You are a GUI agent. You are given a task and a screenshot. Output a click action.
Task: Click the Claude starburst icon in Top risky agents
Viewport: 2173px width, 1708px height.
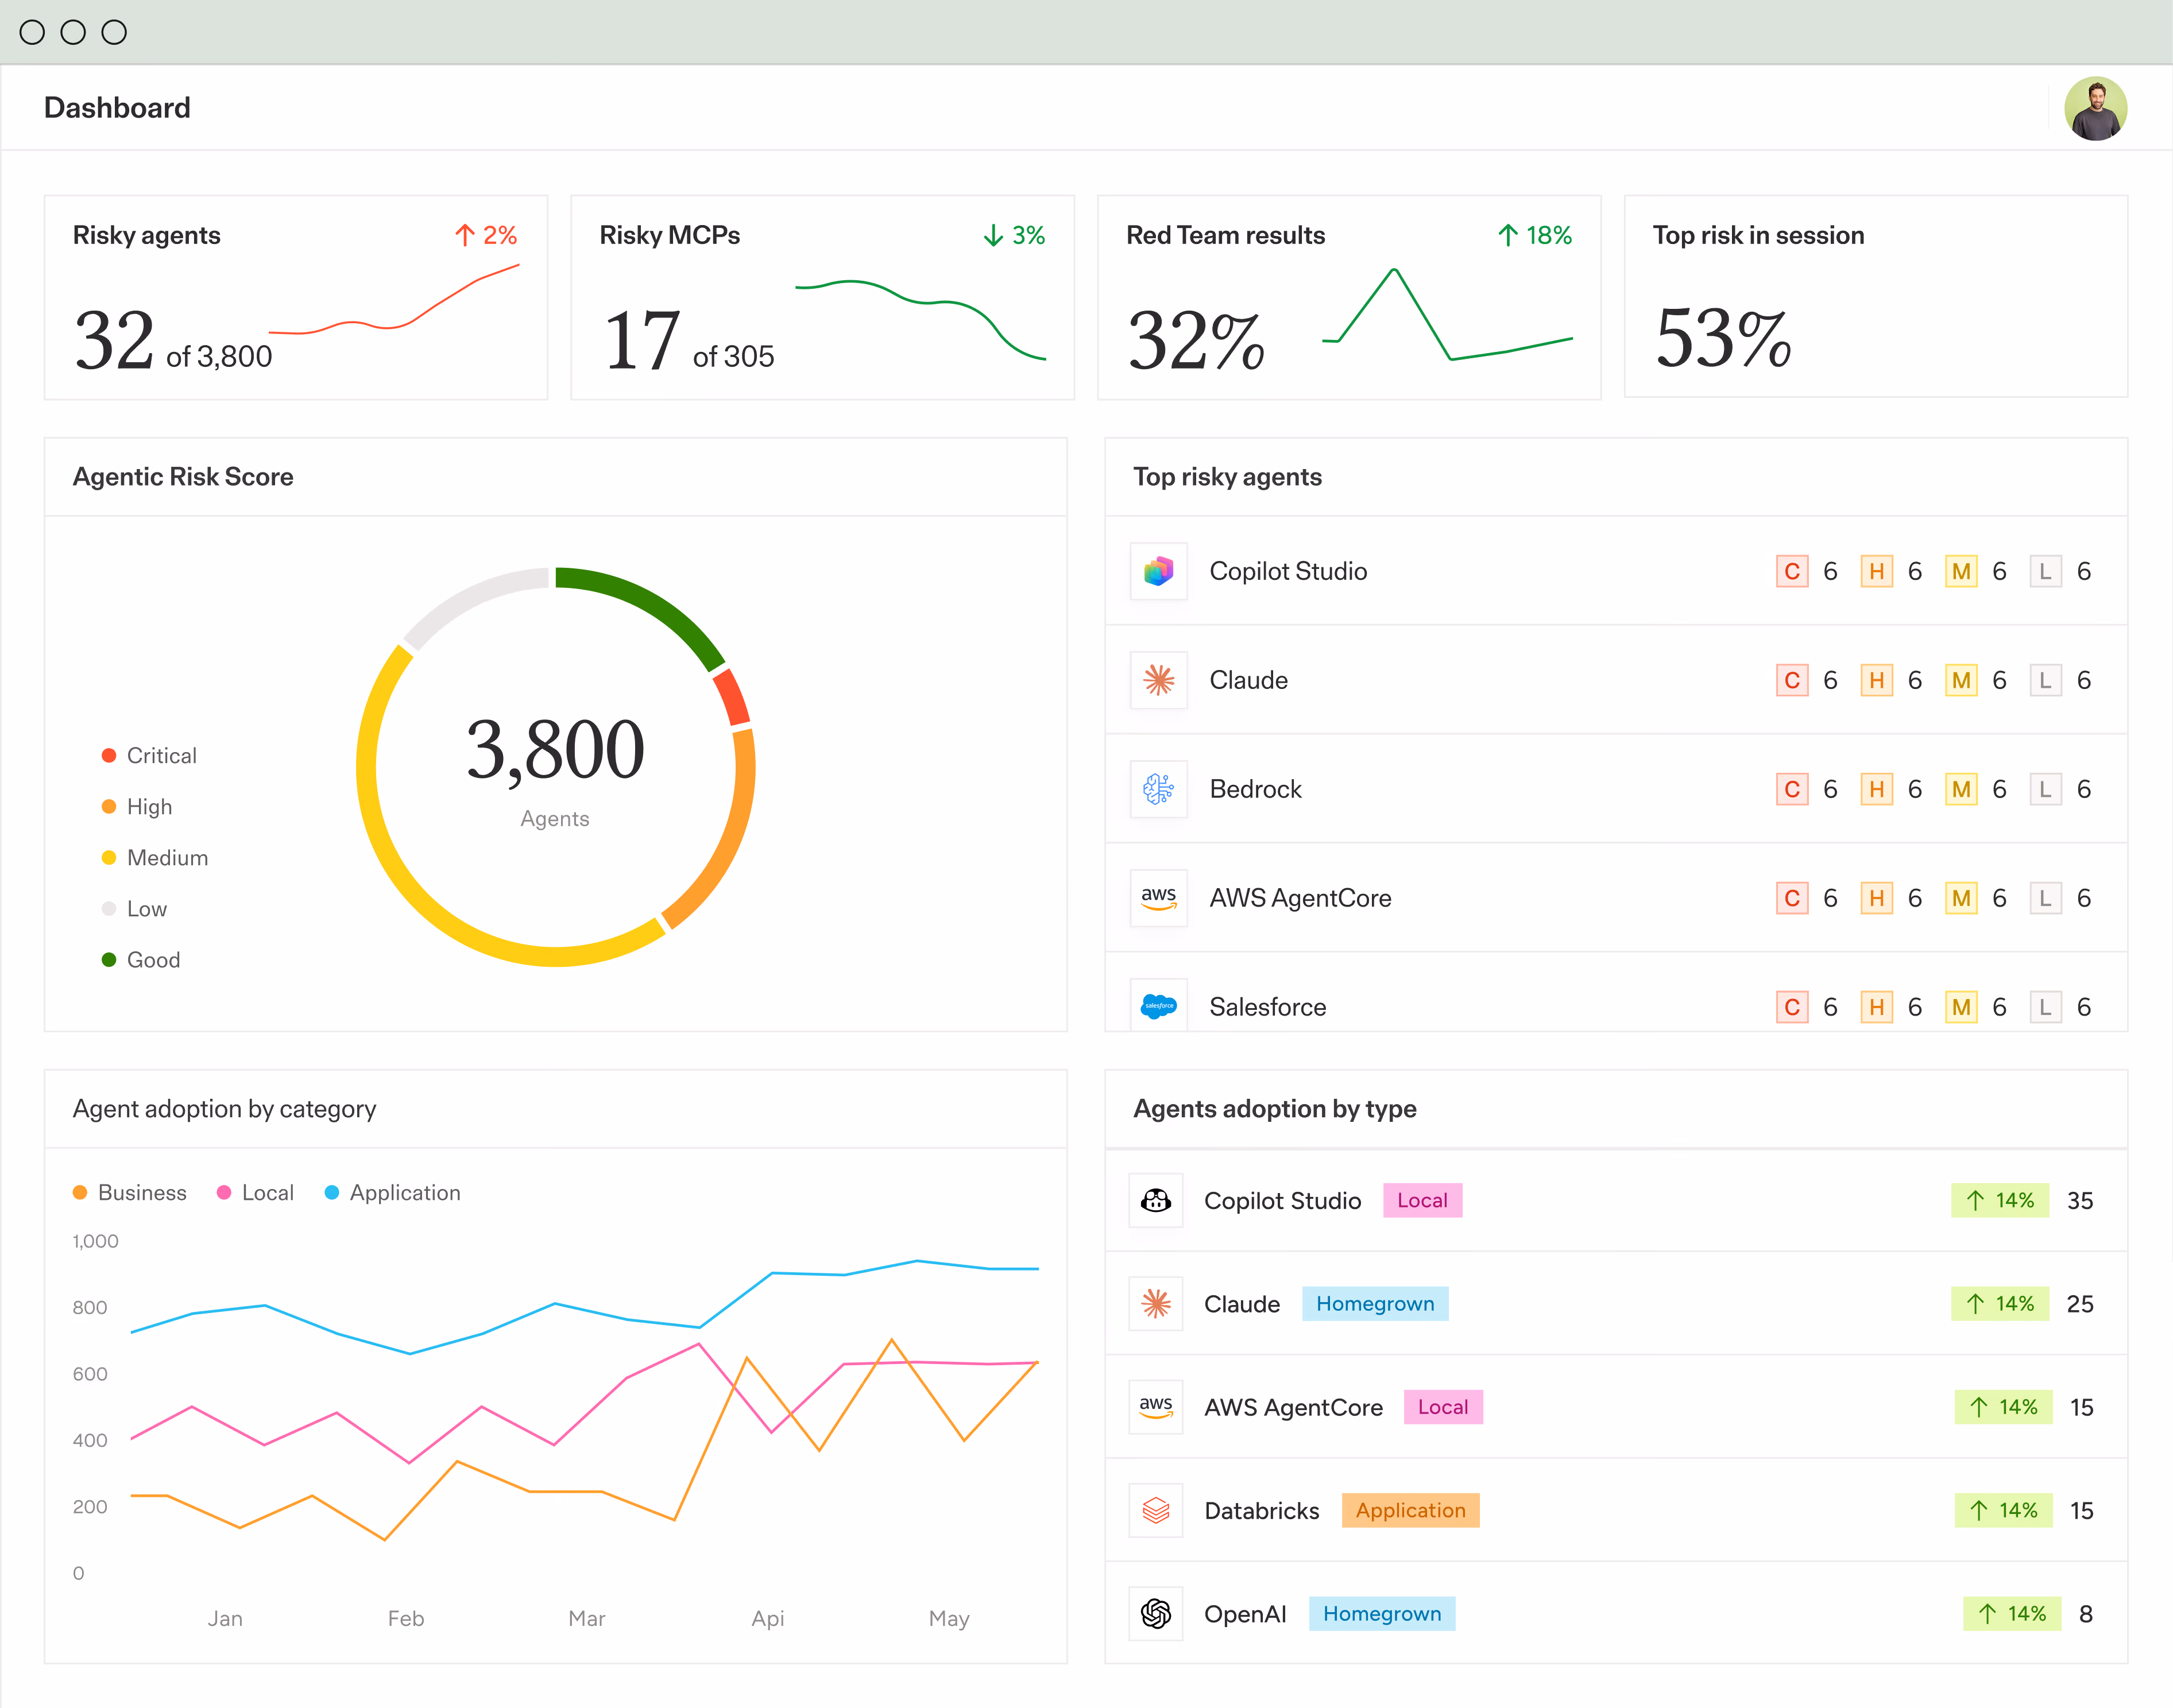coord(1158,680)
